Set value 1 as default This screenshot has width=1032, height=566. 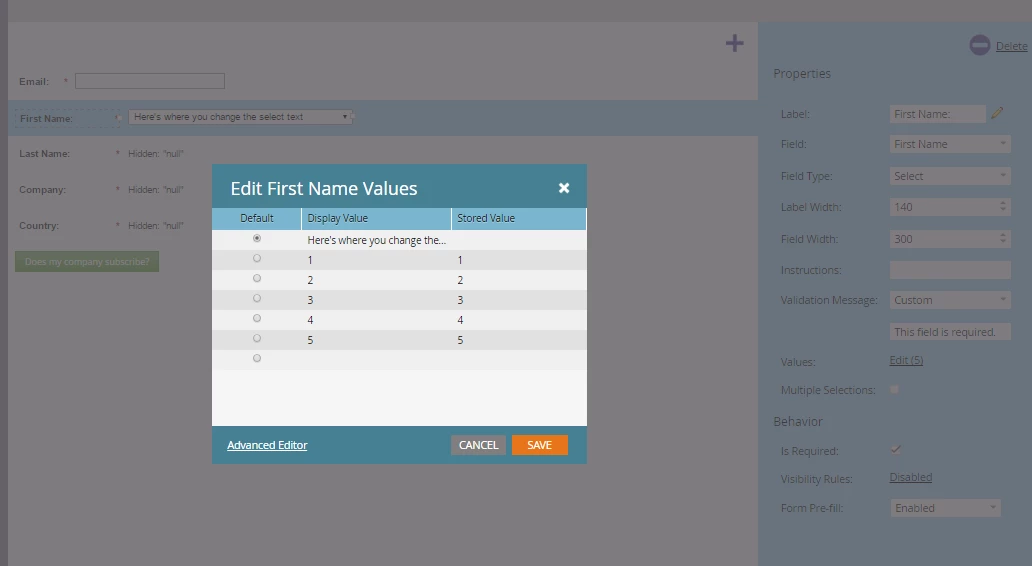tap(257, 259)
